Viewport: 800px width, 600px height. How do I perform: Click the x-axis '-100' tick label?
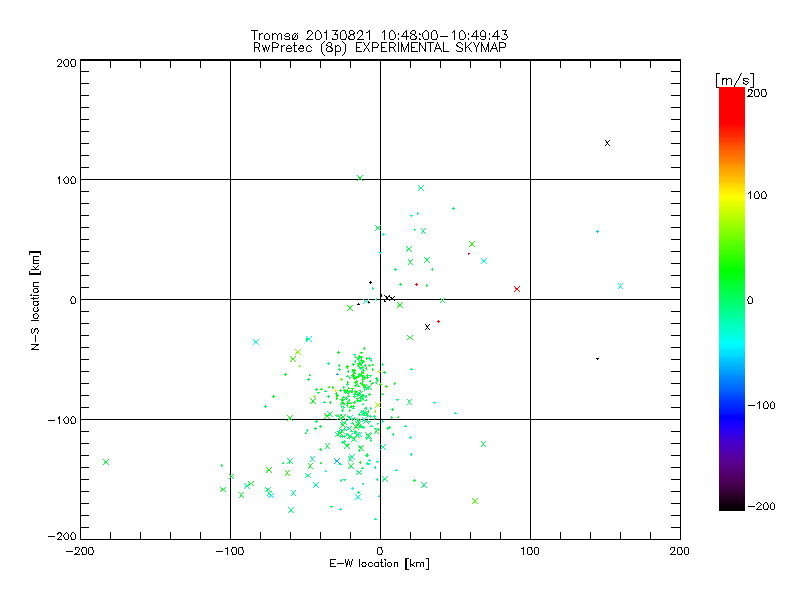pyautogui.click(x=230, y=551)
